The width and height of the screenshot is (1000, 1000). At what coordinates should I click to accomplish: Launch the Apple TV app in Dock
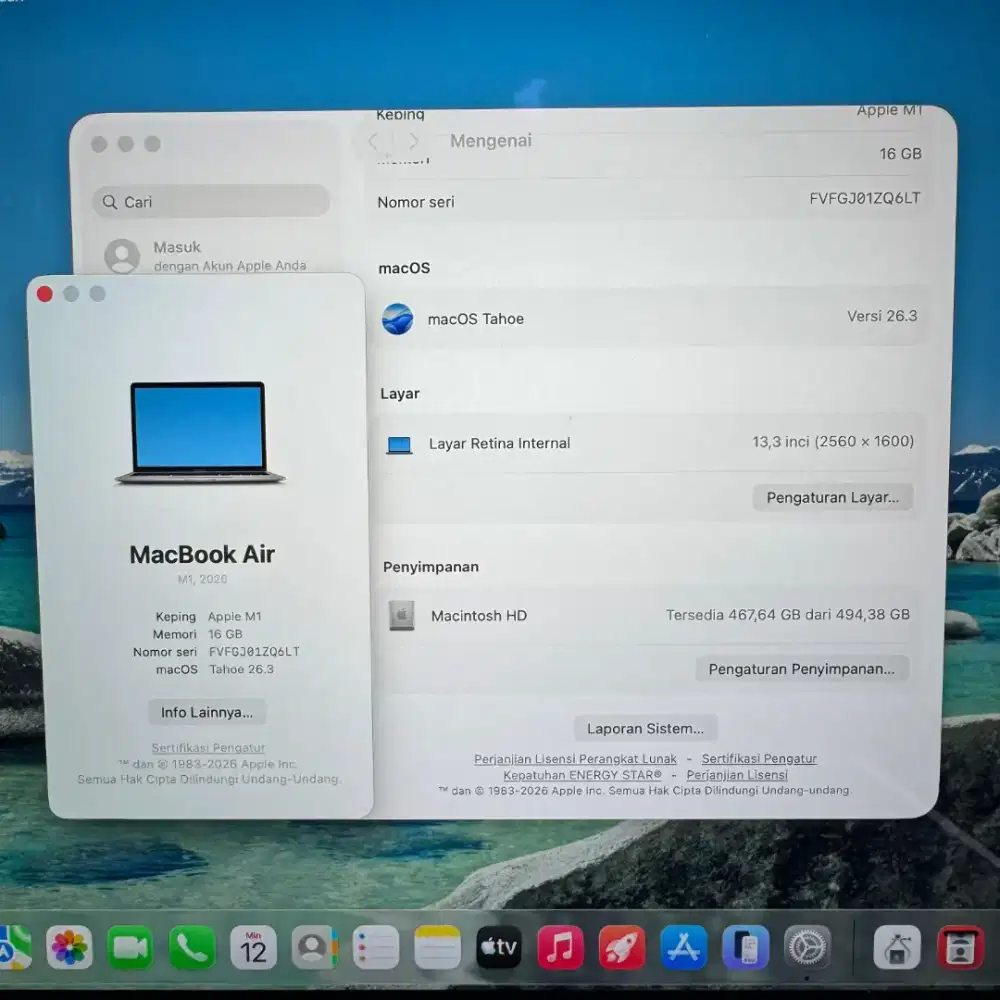pyautogui.click(x=499, y=945)
